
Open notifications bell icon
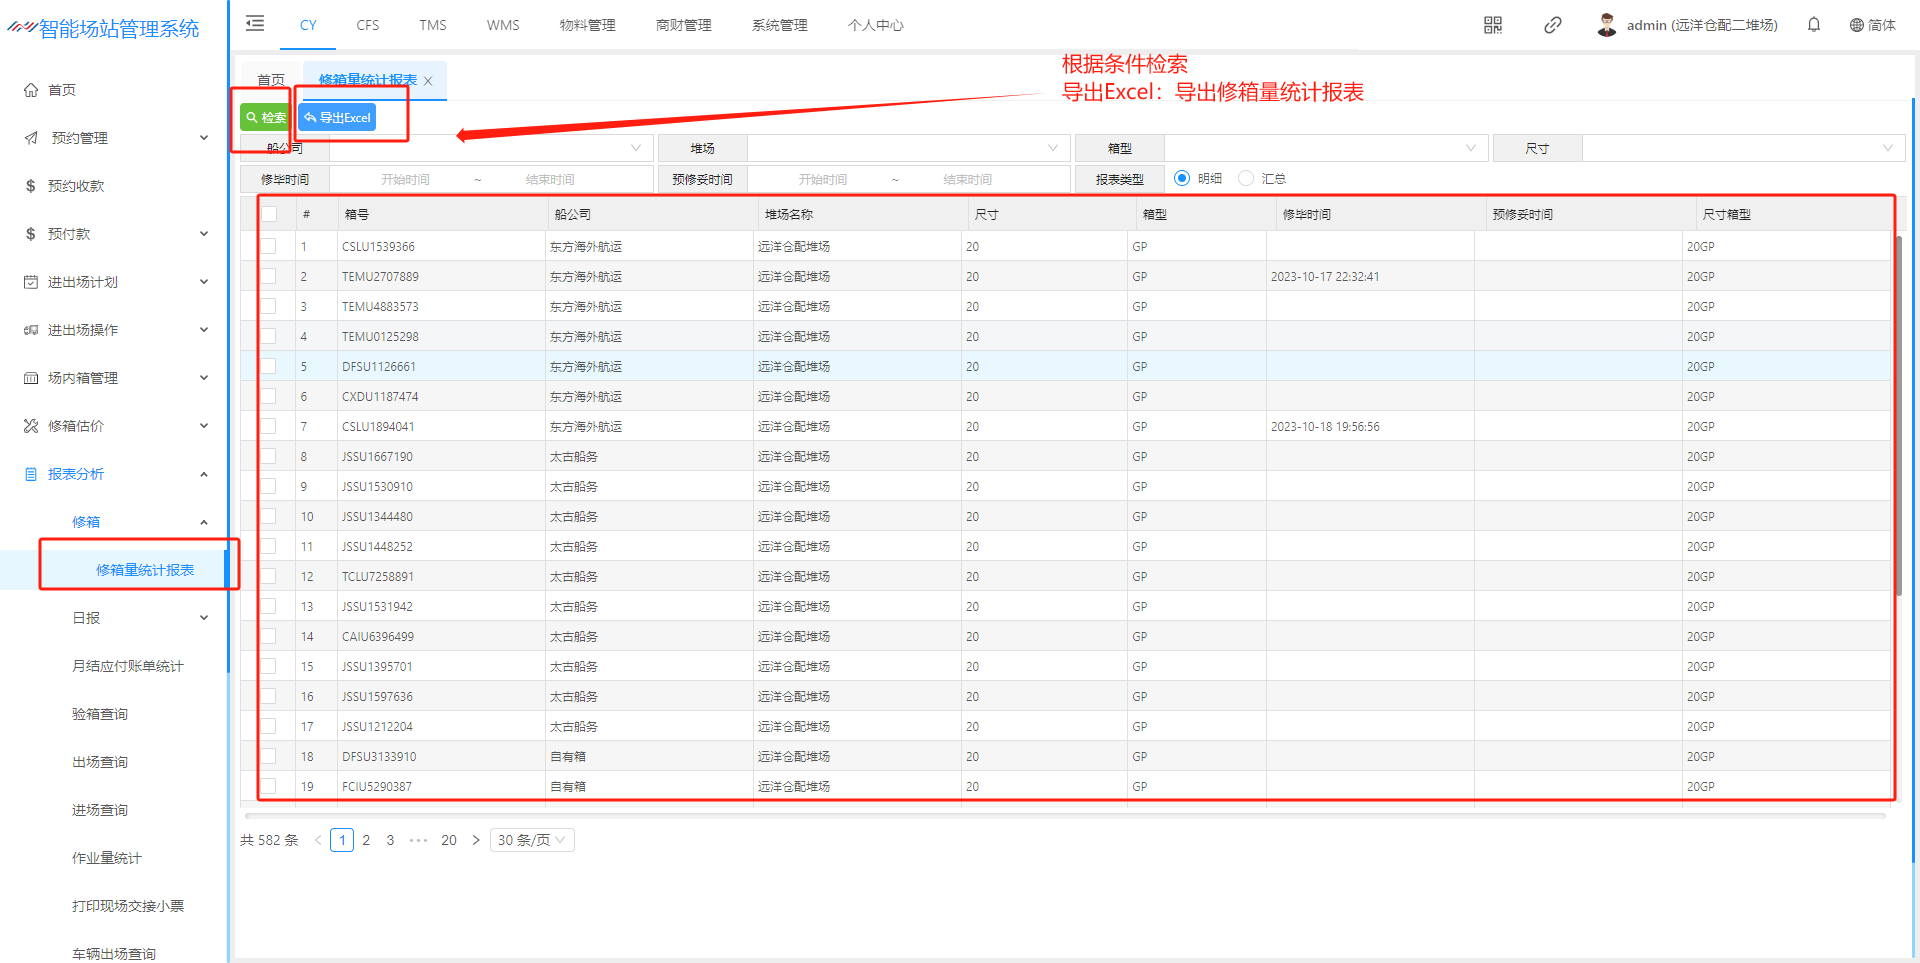point(1813,25)
